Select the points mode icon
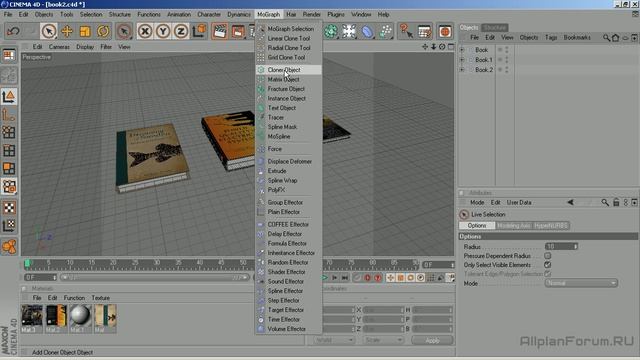Viewport: 640px width, 360px height. pyautogui.click(x=9, y=132)
